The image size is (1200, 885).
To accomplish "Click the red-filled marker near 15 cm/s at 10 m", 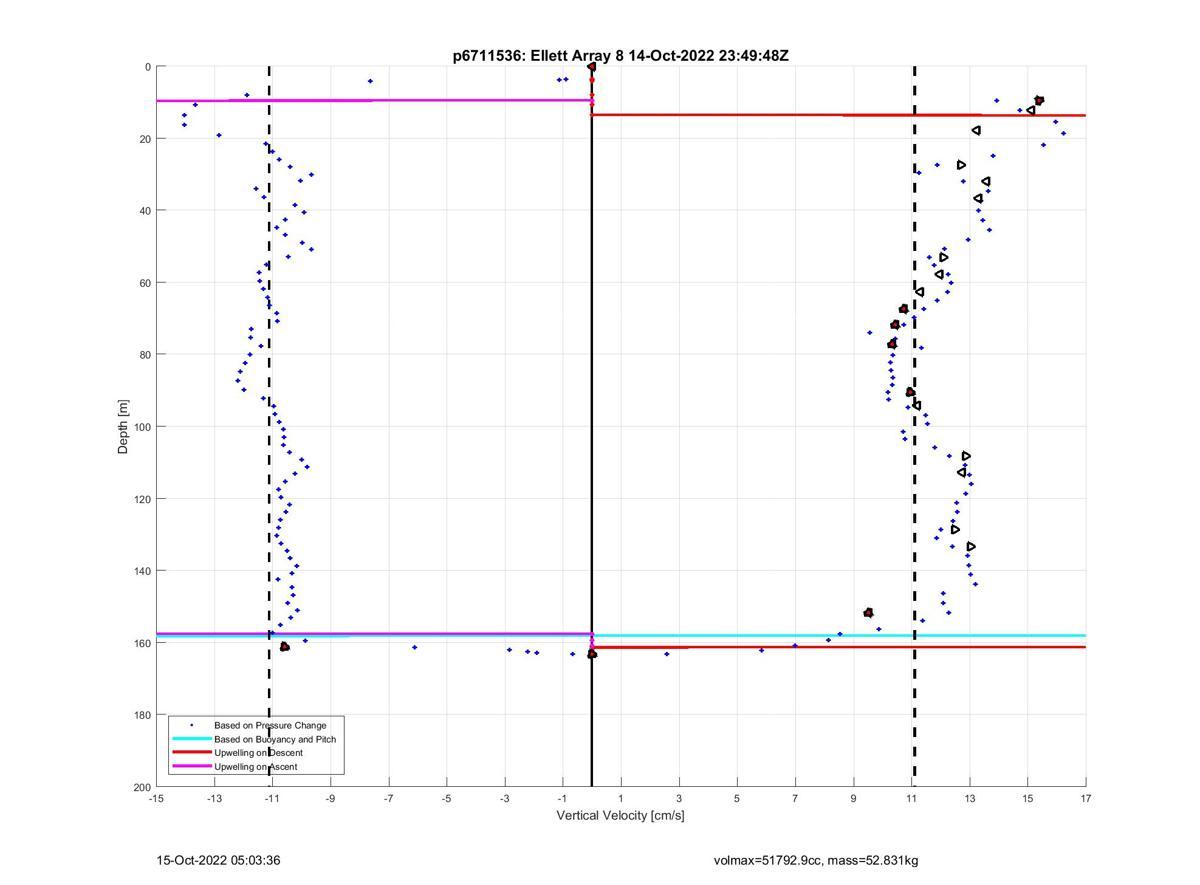I will pos(1039,100).
